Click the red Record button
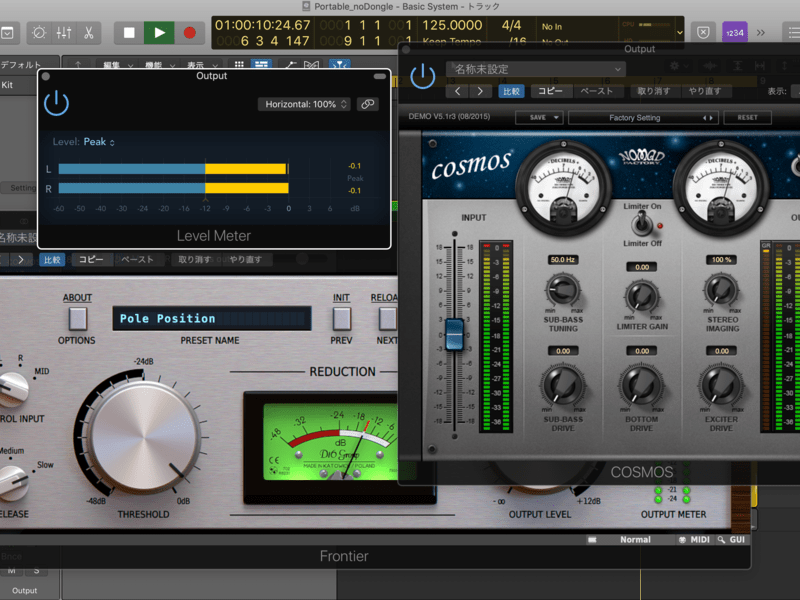The image size is (800, 600). tap(189, 32)
